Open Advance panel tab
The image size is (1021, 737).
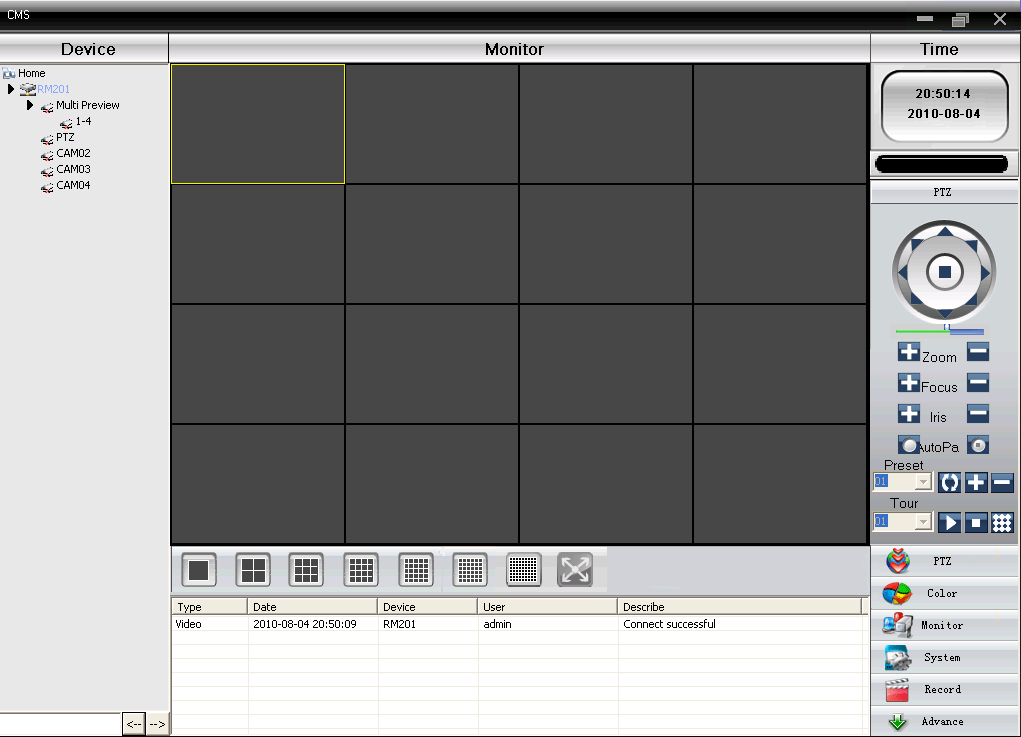click(945, 721)
